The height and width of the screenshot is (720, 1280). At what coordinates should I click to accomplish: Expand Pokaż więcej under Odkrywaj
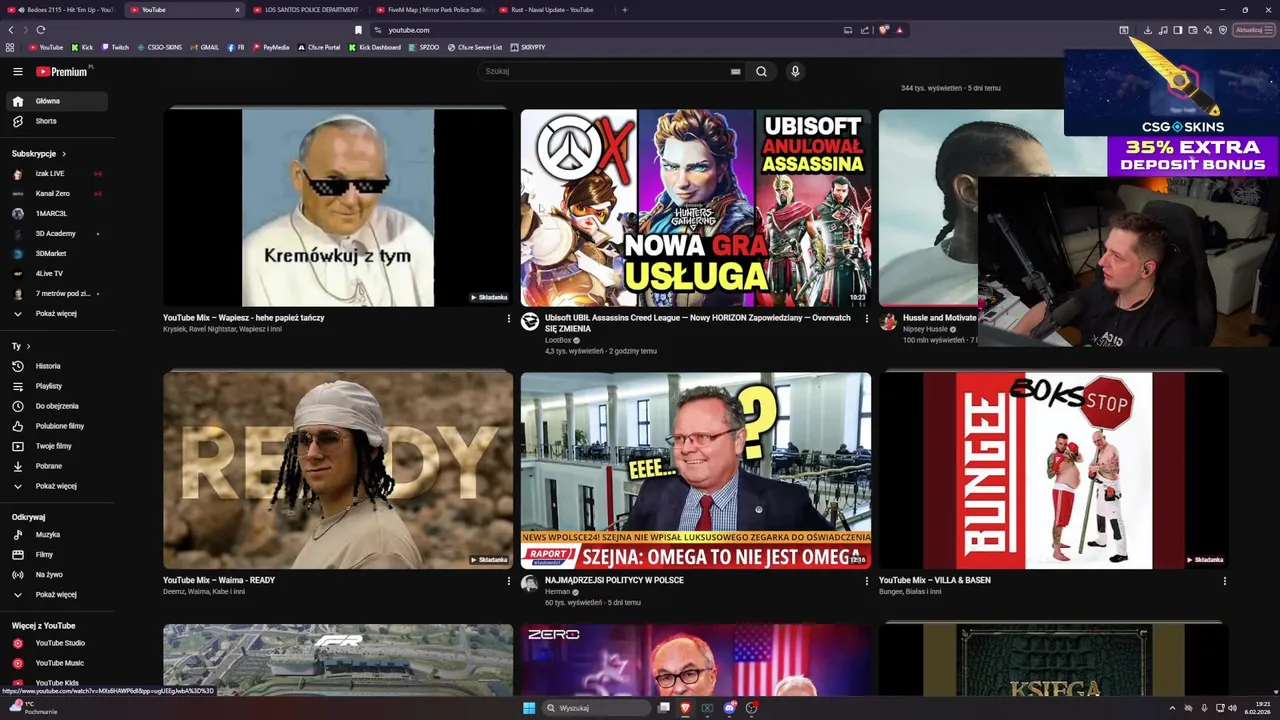pyautogui.click(x=57, y=594)
